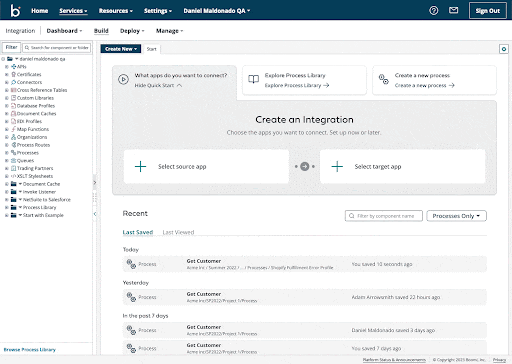Click the plus icon for source app

(140, 166)
